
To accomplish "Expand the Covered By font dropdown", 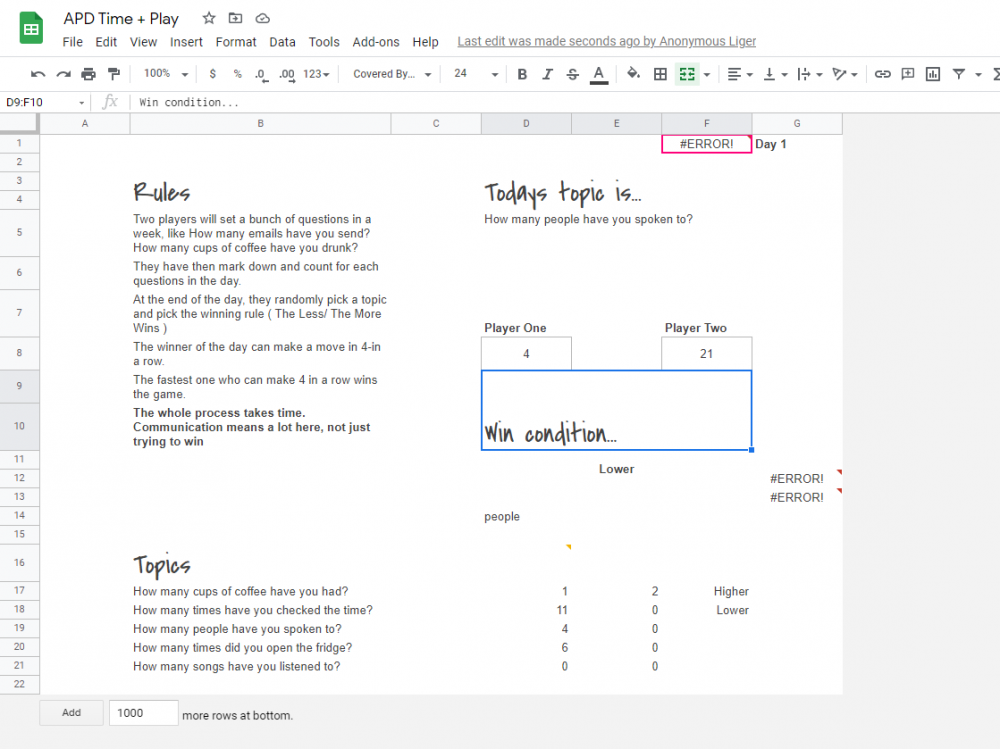I will point(392,74).
